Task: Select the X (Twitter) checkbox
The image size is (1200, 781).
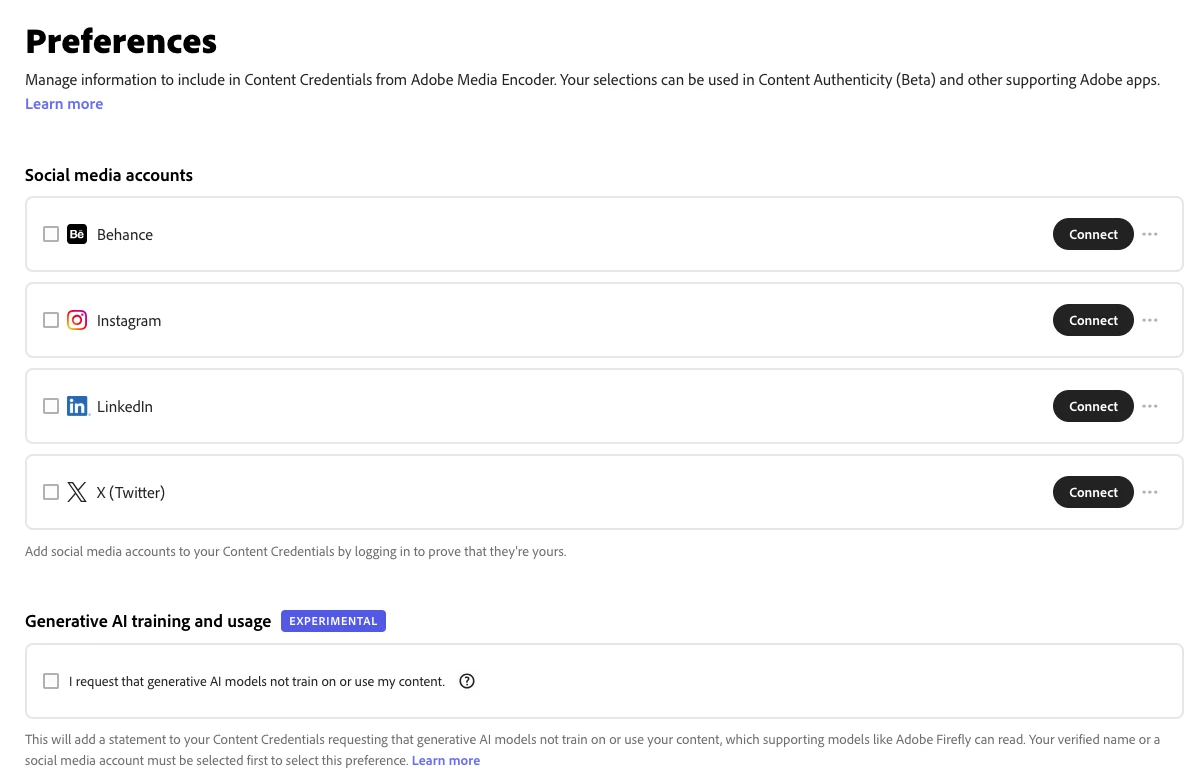Action: pos(51,492)
